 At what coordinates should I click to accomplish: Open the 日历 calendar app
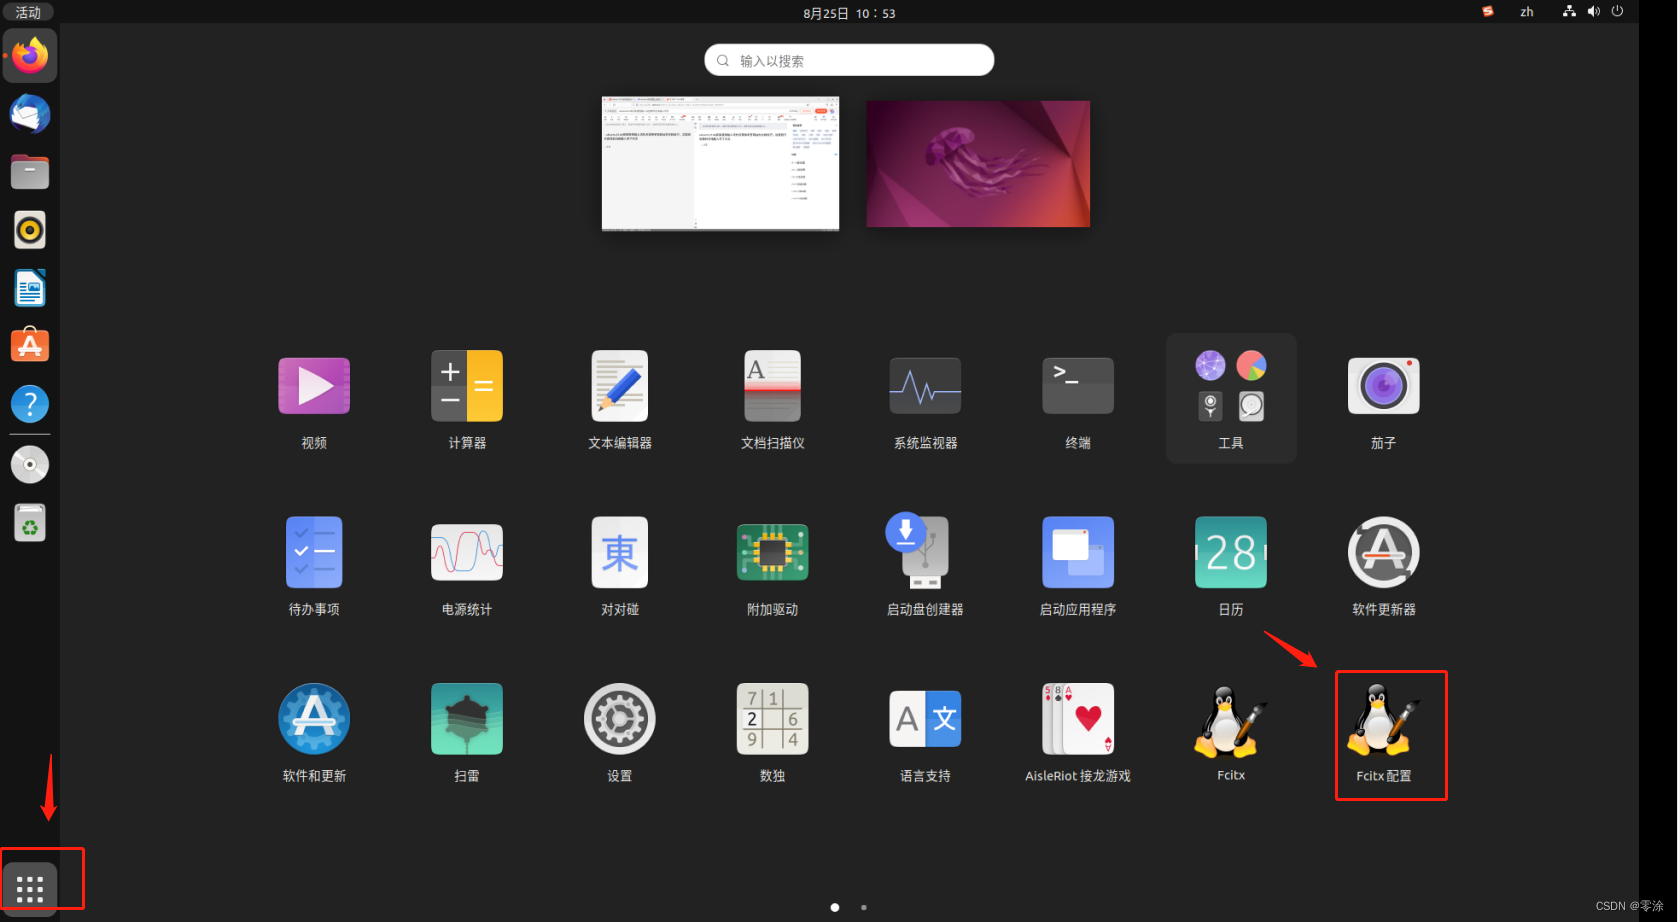pos(1231,552)
